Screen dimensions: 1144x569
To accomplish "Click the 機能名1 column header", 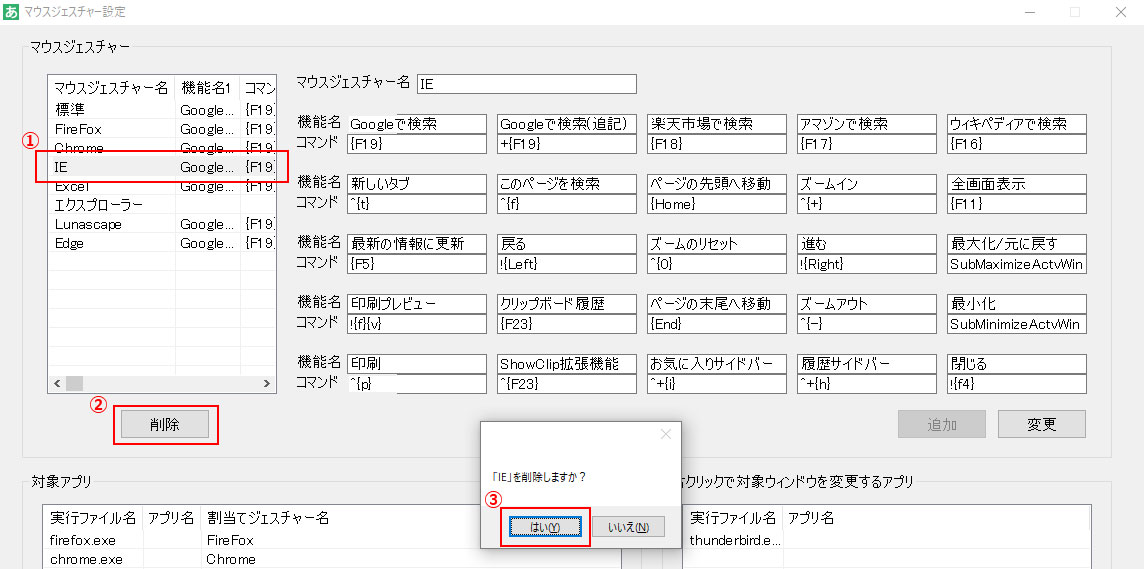I will pyautogui.click(x=208, y=88).
